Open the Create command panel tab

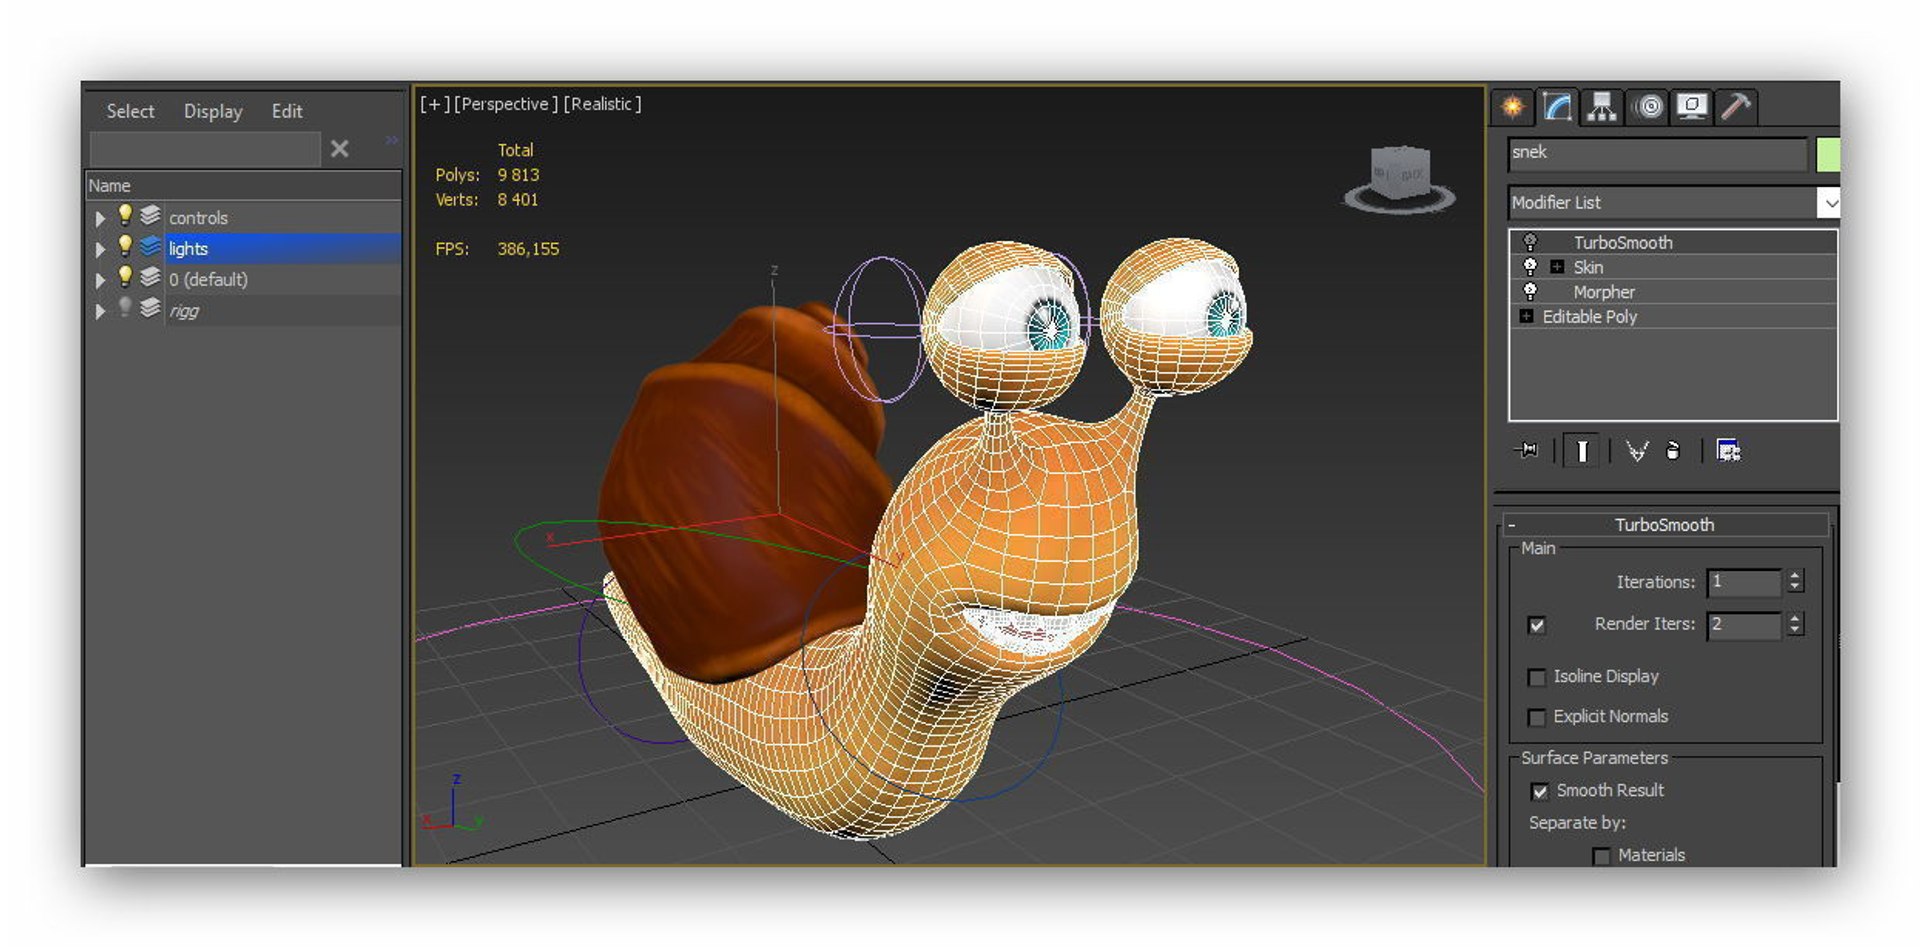coord(1513,106)
